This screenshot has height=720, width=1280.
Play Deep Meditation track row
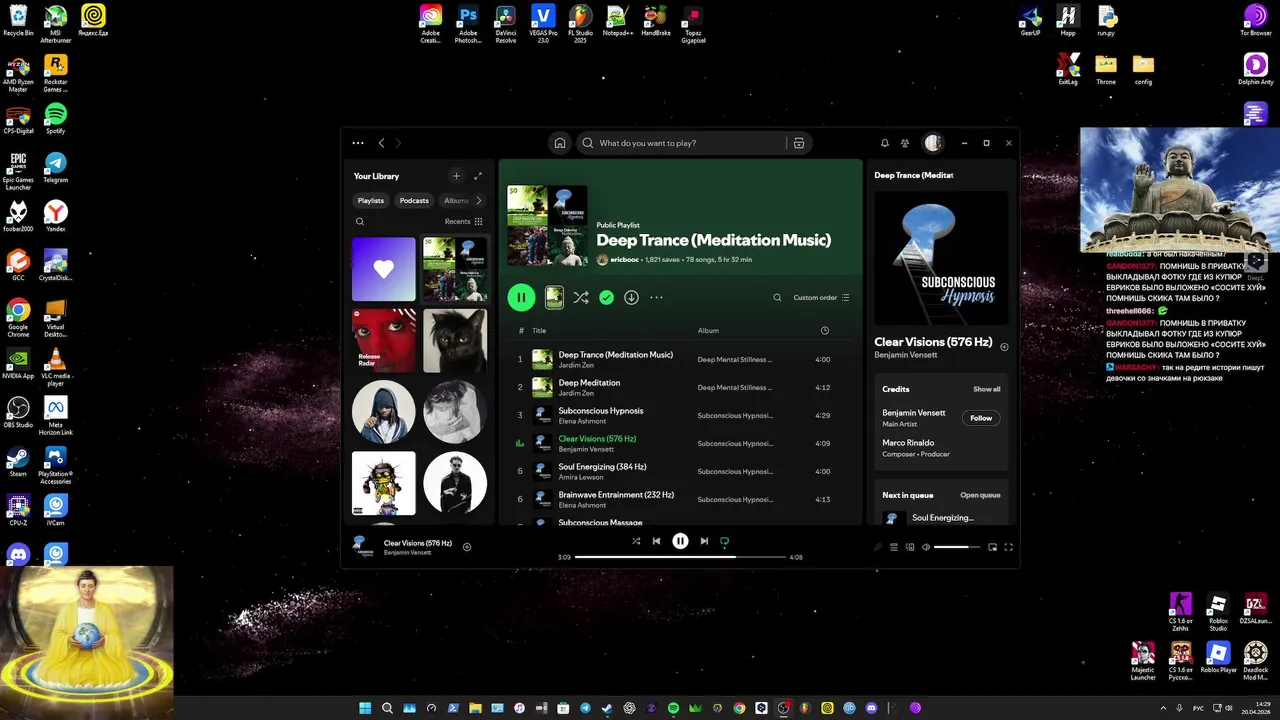click(680, 387)
